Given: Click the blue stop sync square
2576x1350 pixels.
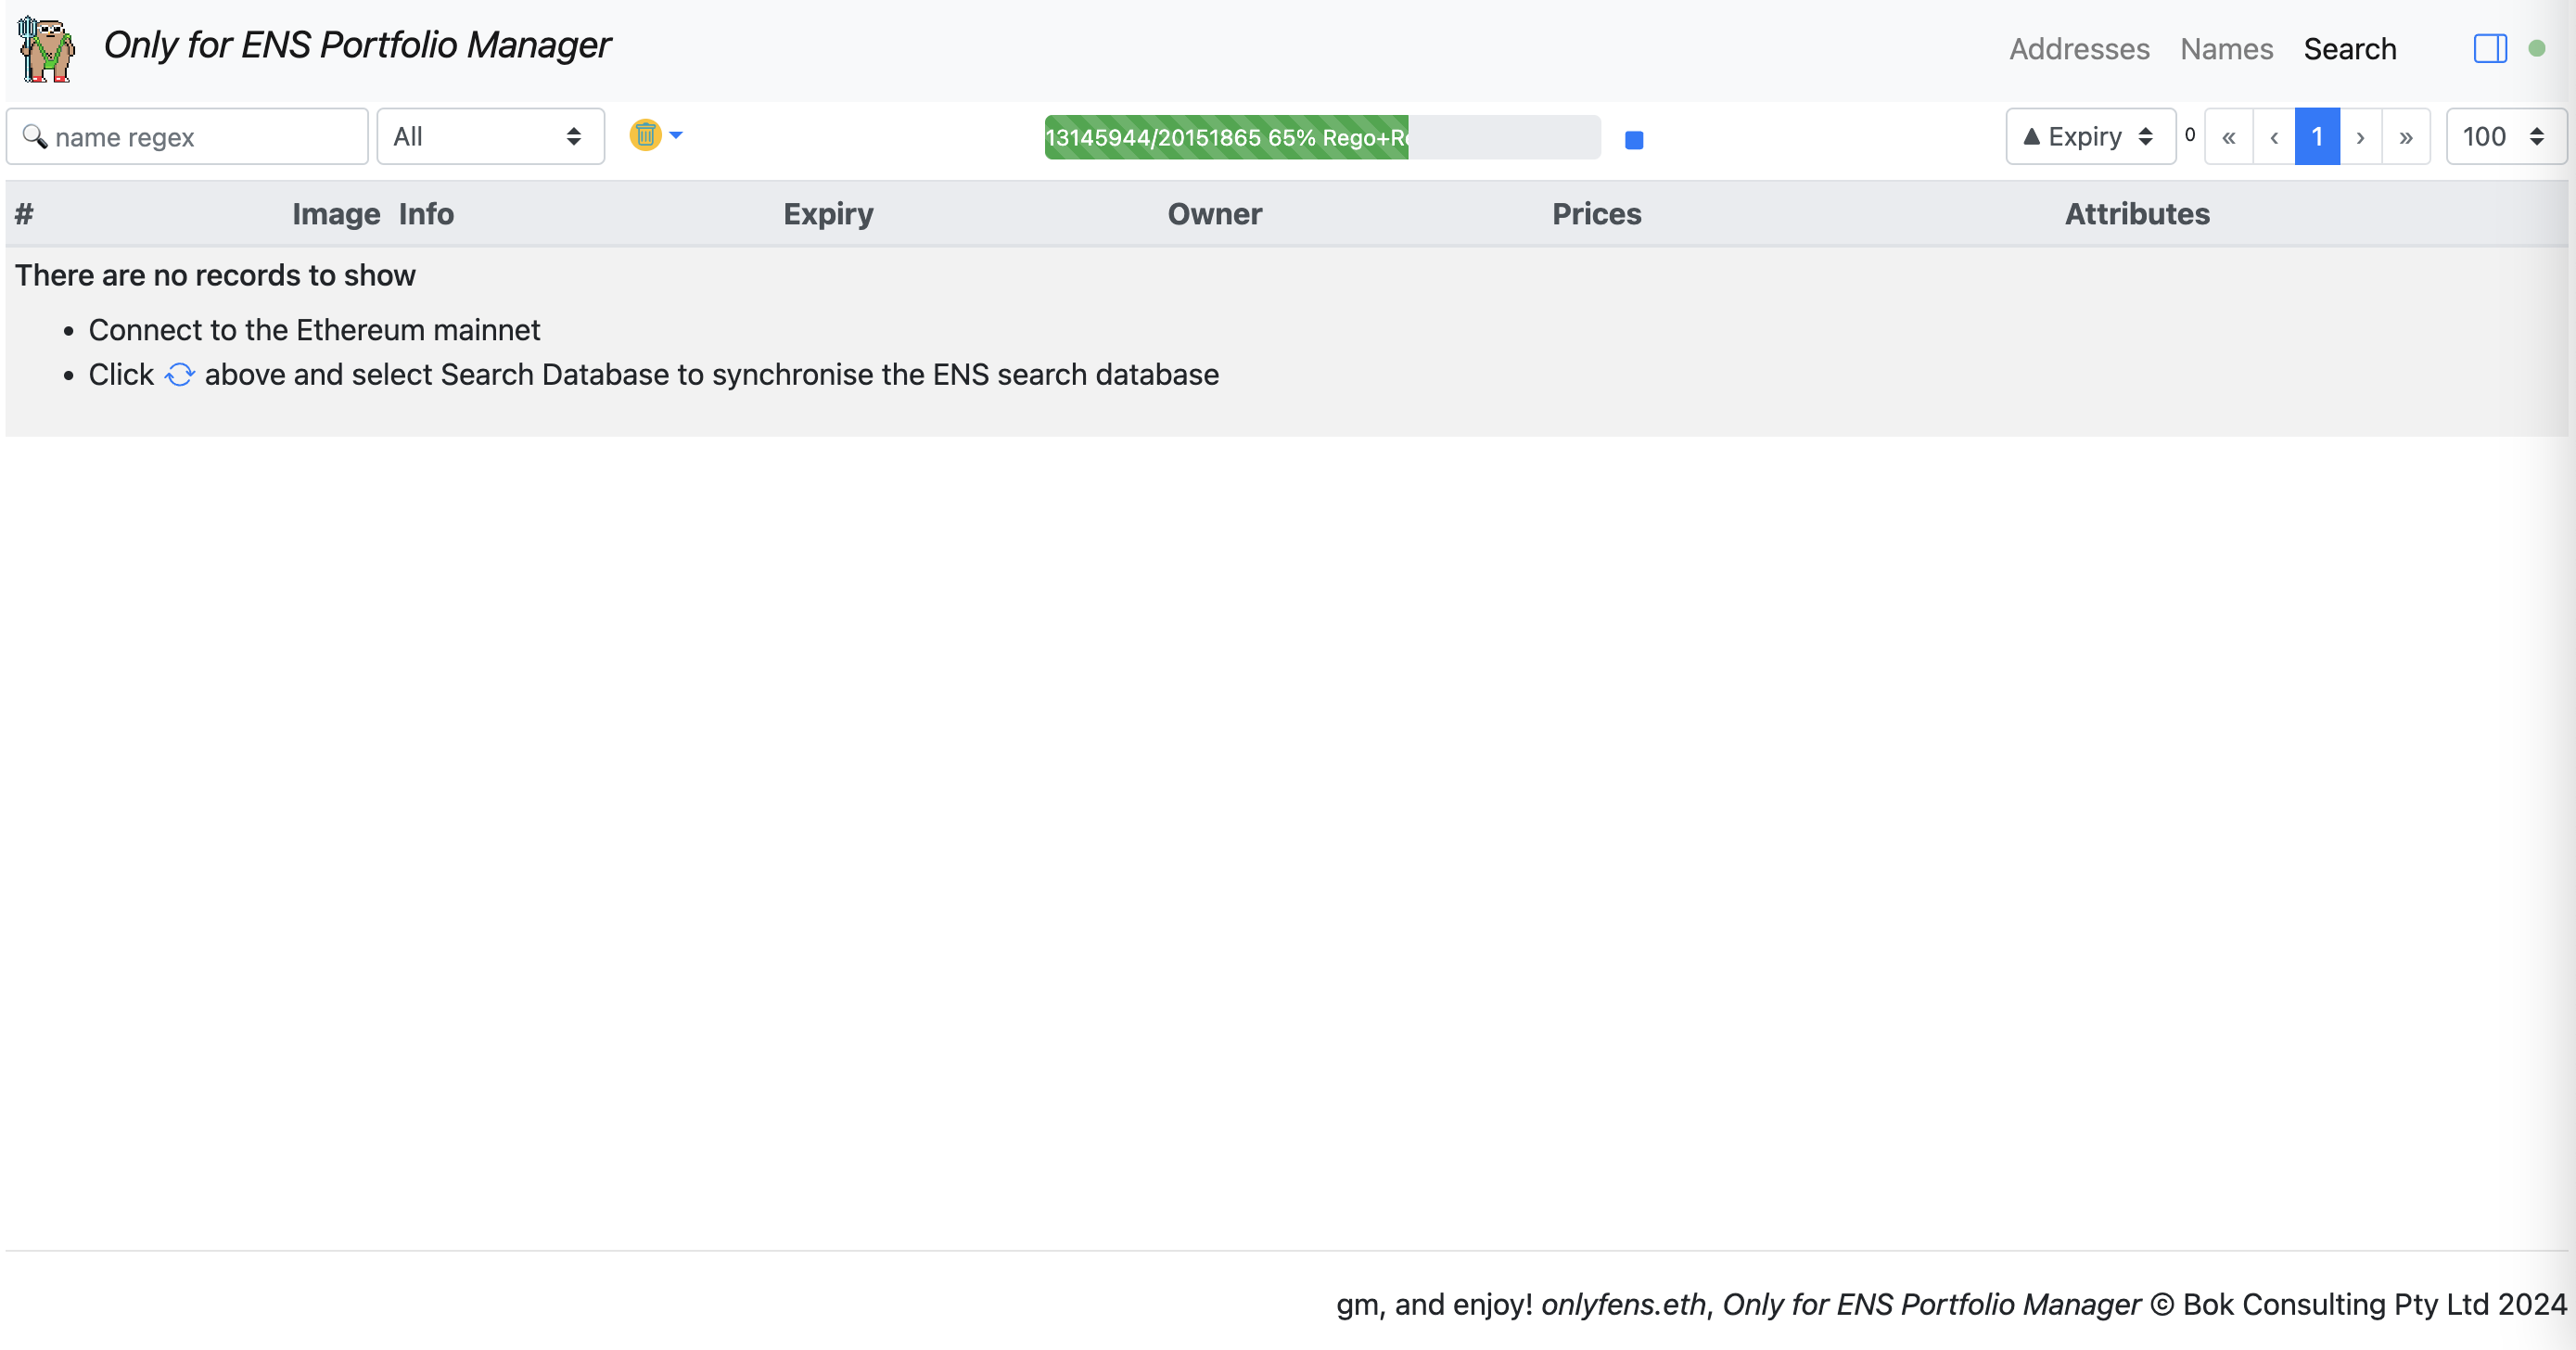Looking at the screenshot, I should [1634, 140].
